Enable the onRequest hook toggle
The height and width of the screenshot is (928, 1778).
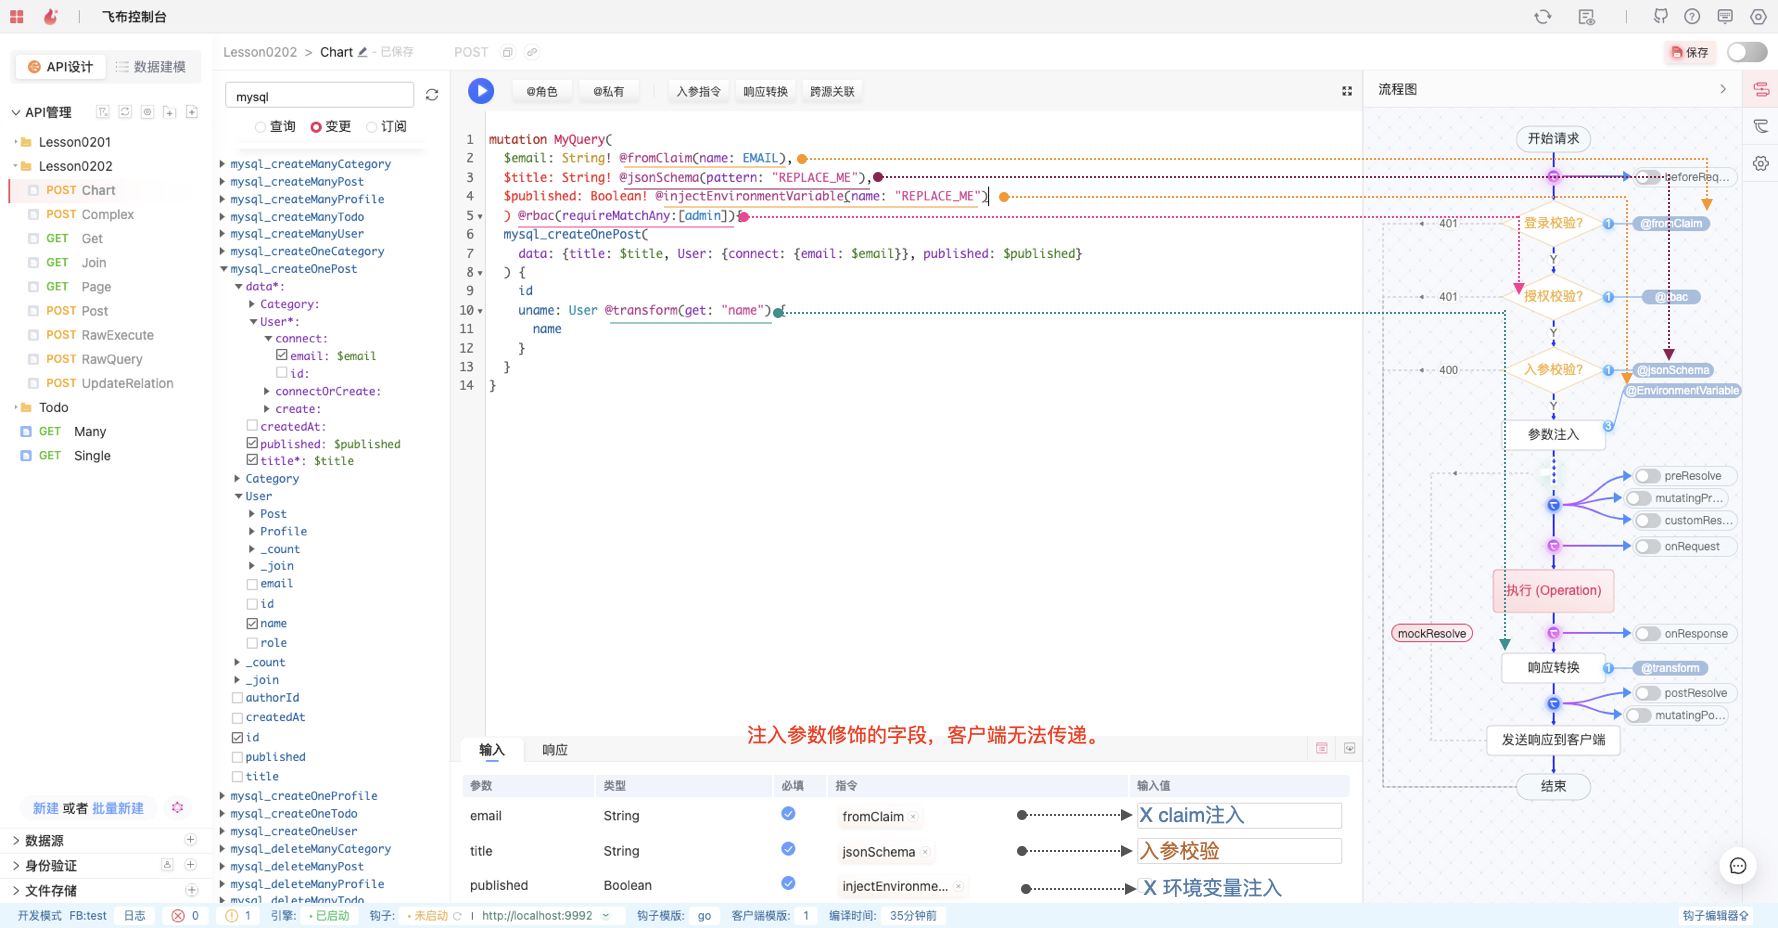click(1647, 546)
